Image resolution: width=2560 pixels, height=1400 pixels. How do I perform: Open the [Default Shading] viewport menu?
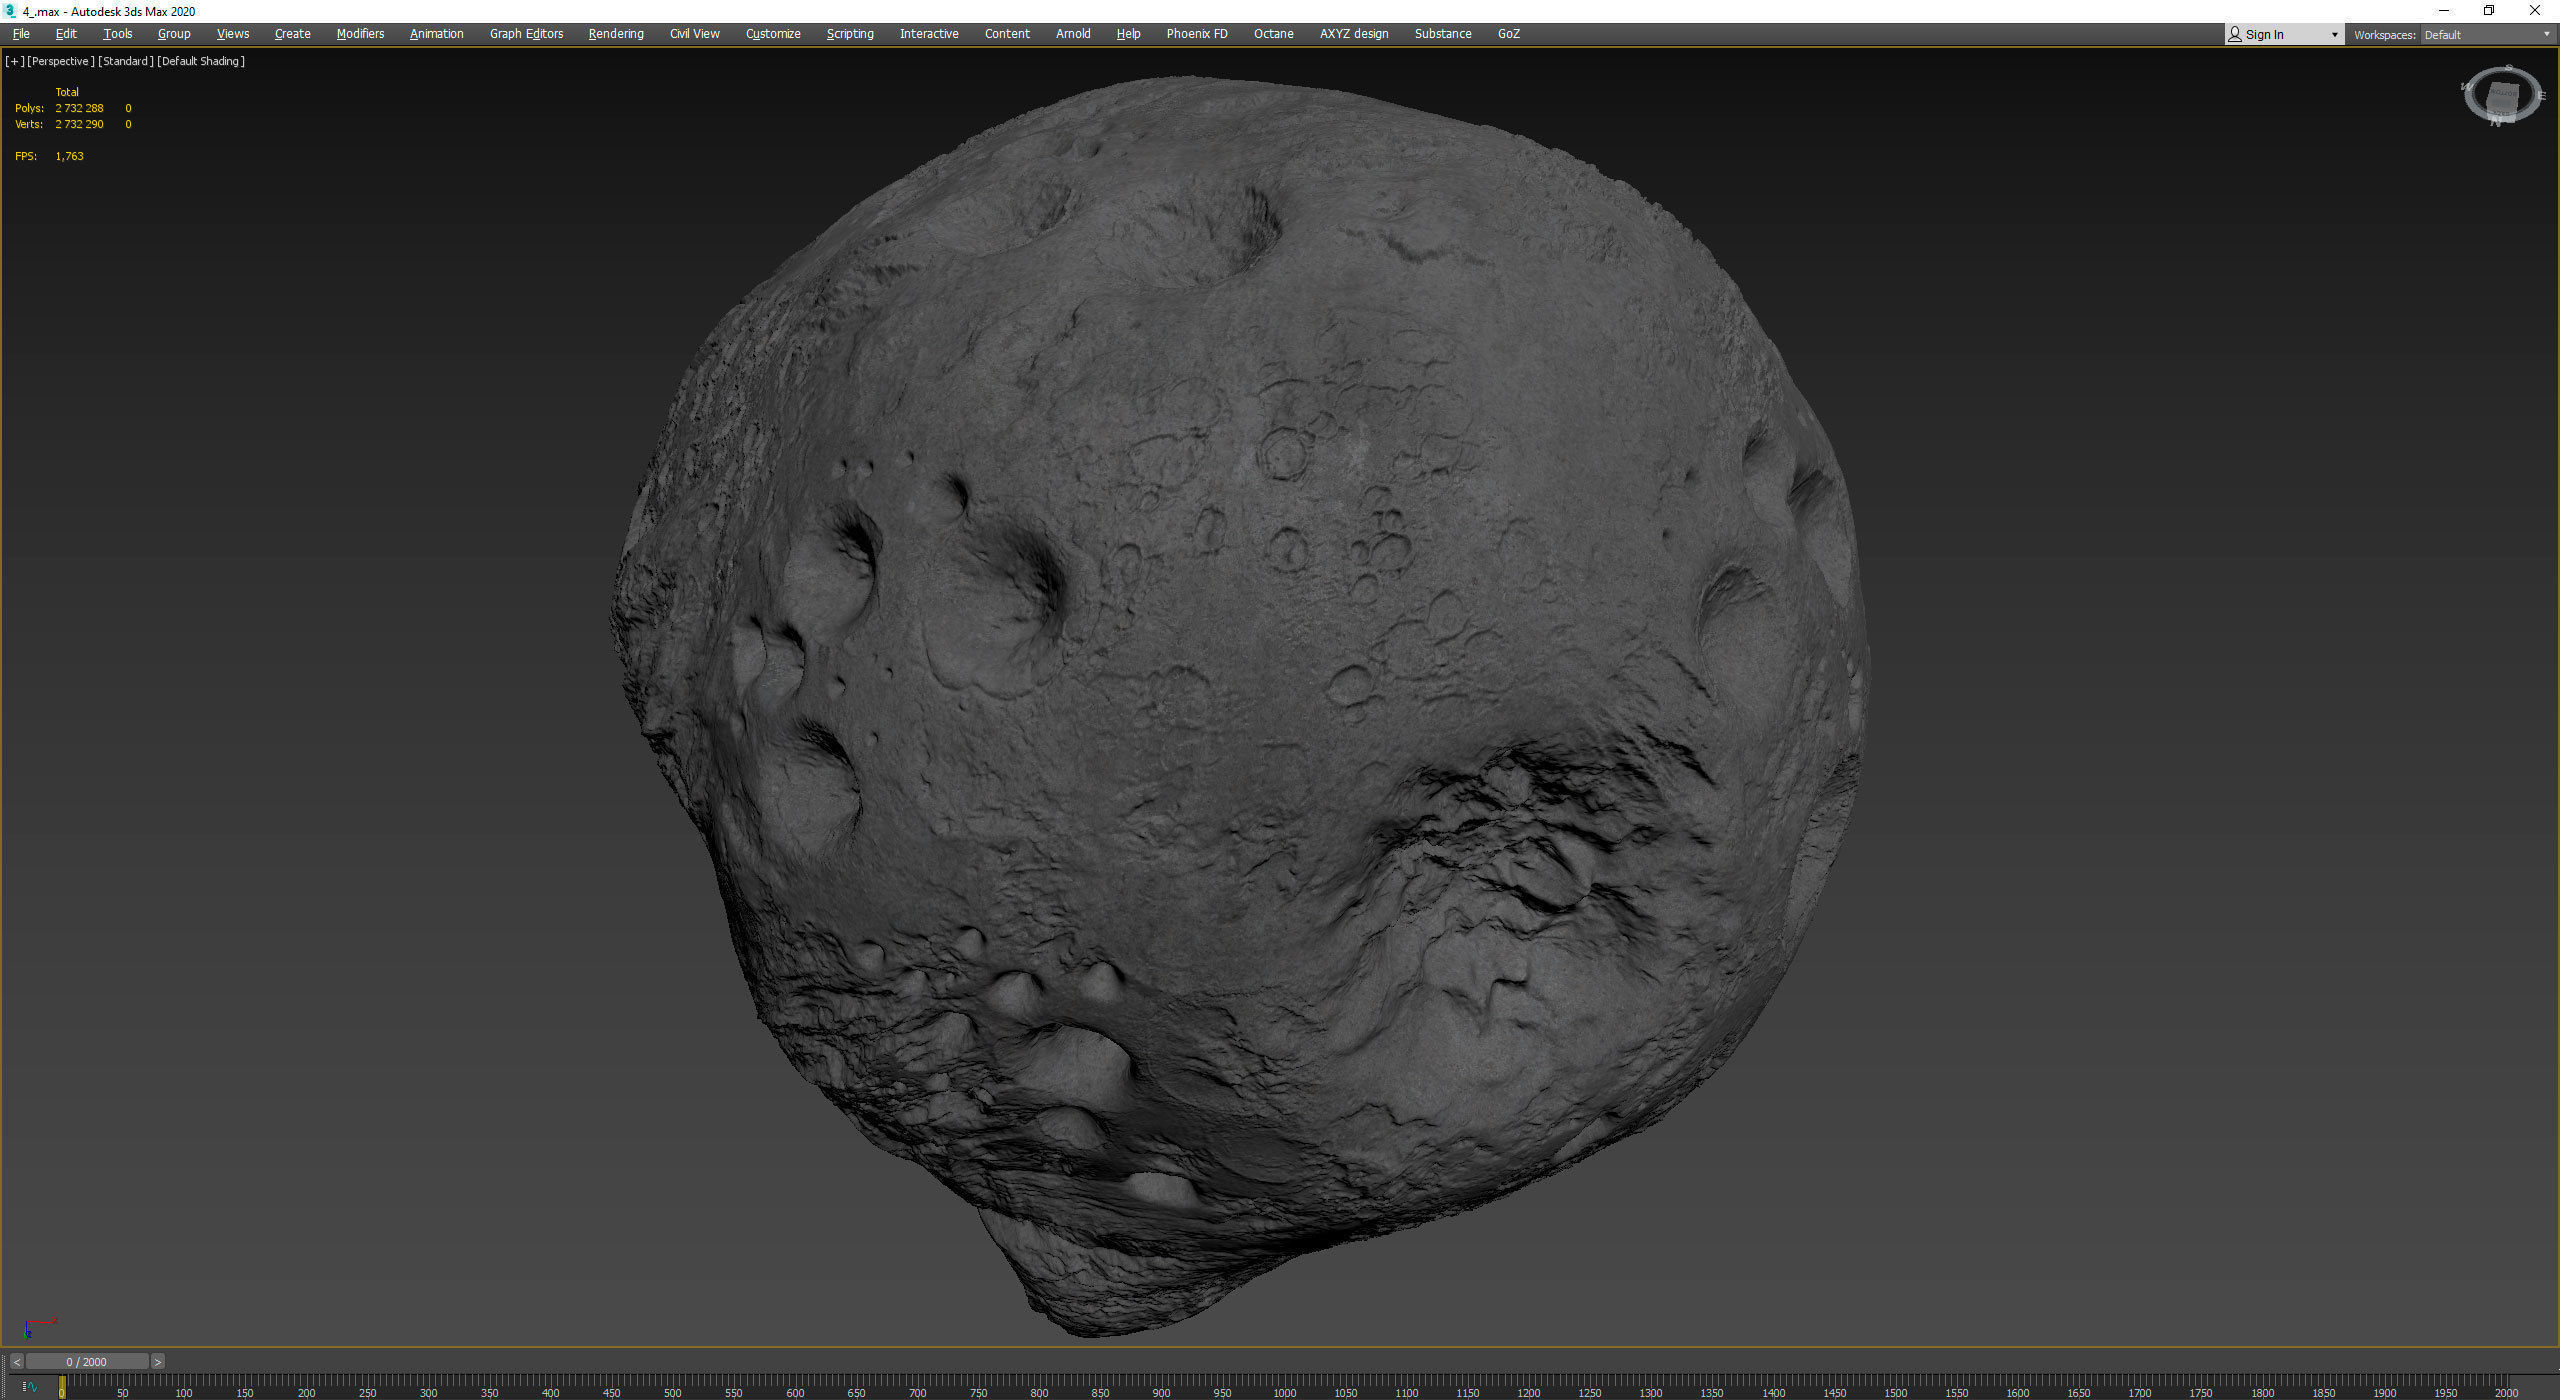tap(201, 61)
